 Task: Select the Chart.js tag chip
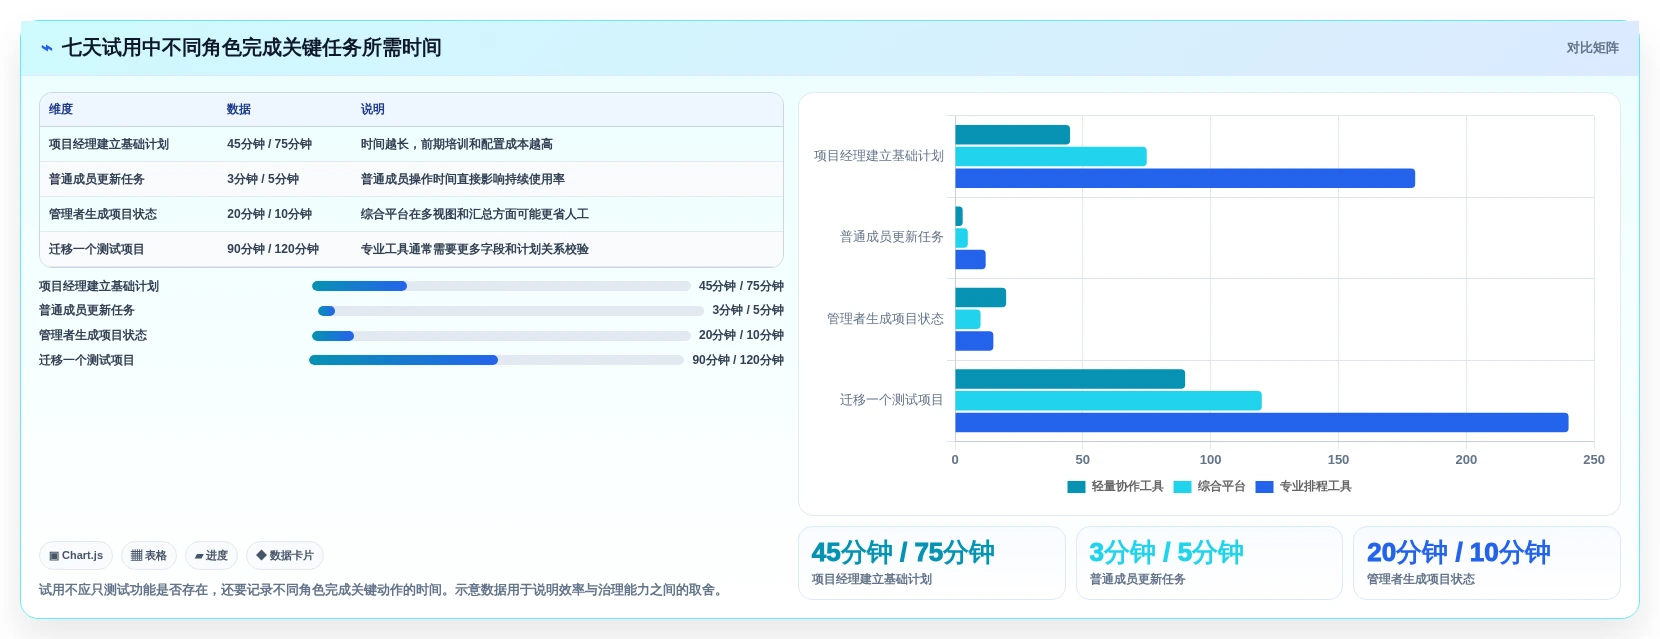click(x=76, y=555)
